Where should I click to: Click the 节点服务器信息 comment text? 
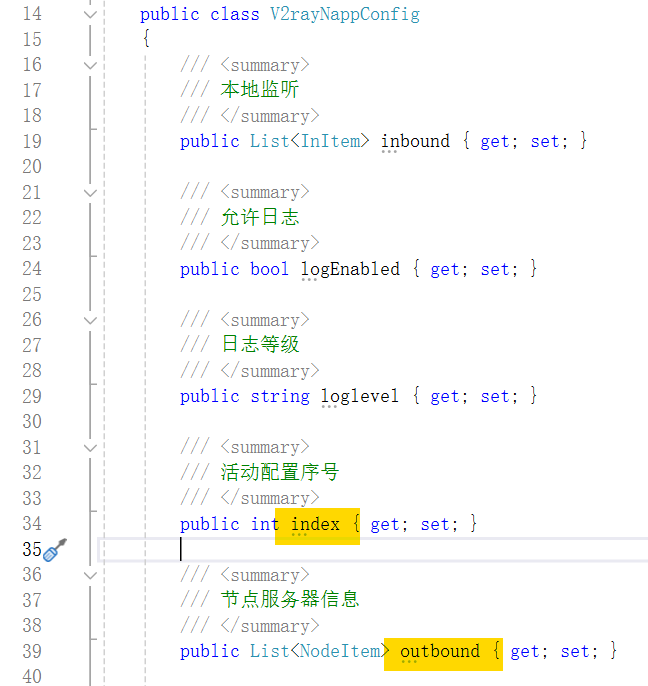click(290, 600)
